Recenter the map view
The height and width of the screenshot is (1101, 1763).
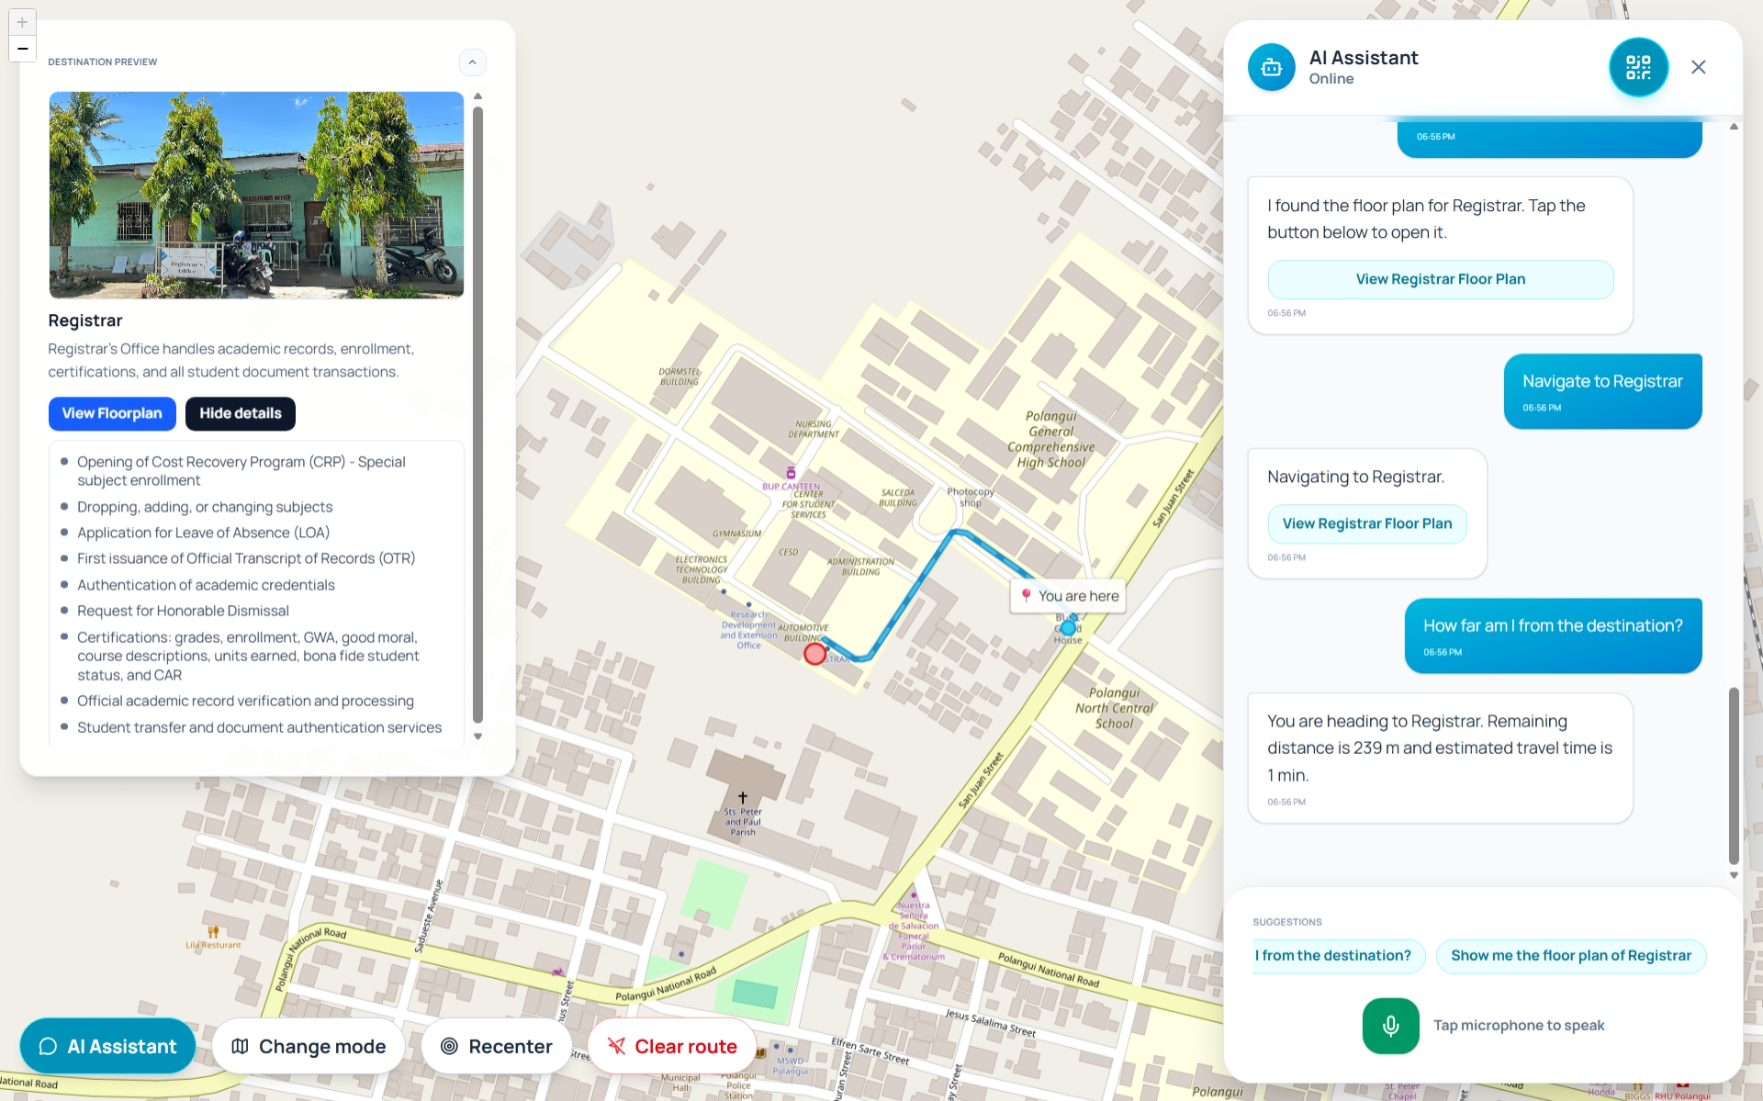[x=496, y=1046]
